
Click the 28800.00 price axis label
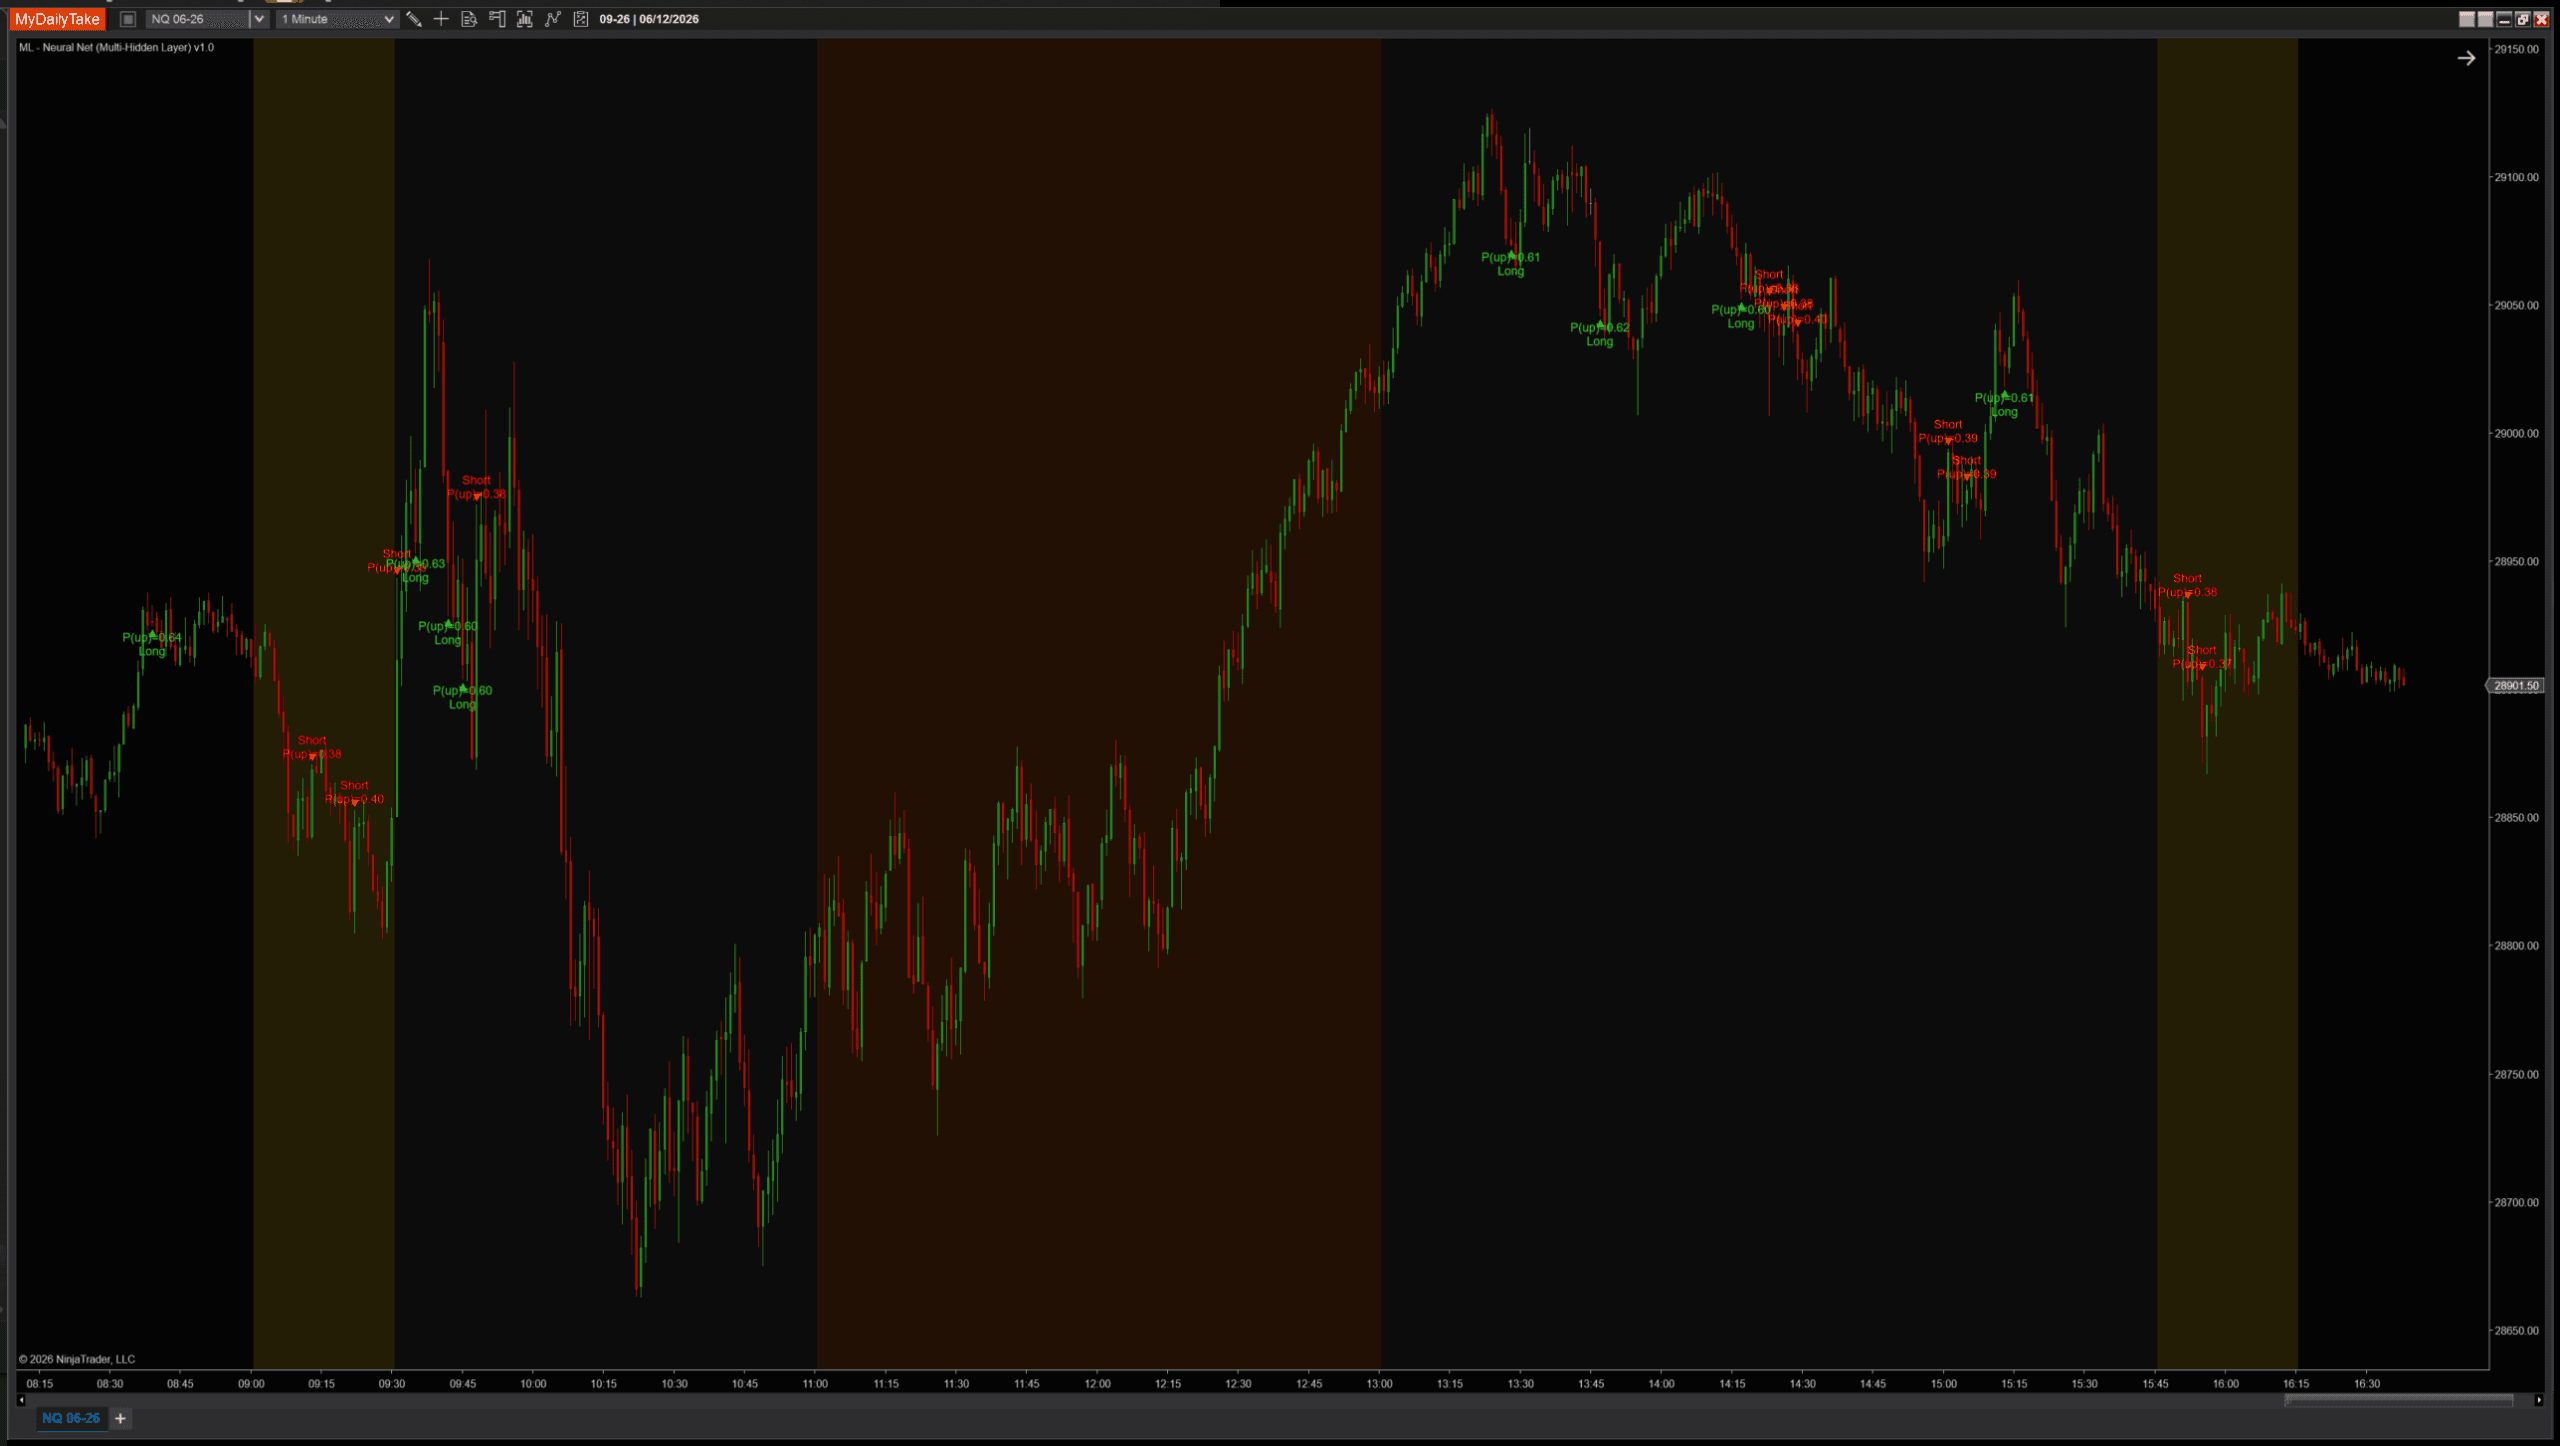(x=2516, y=945)
